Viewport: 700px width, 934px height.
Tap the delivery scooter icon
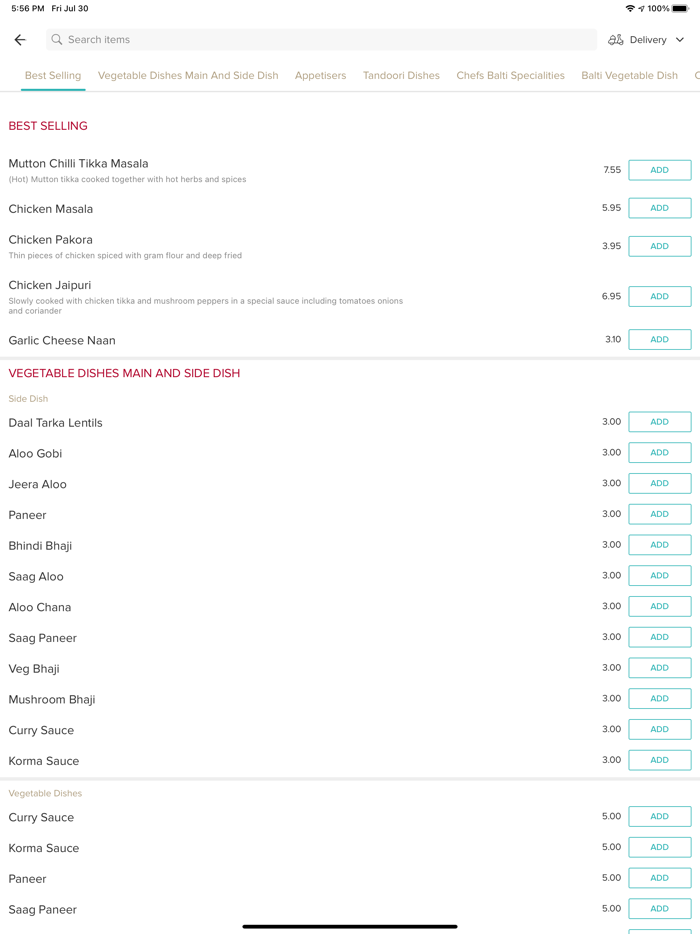pyautogui.click(x=616, y=40)
